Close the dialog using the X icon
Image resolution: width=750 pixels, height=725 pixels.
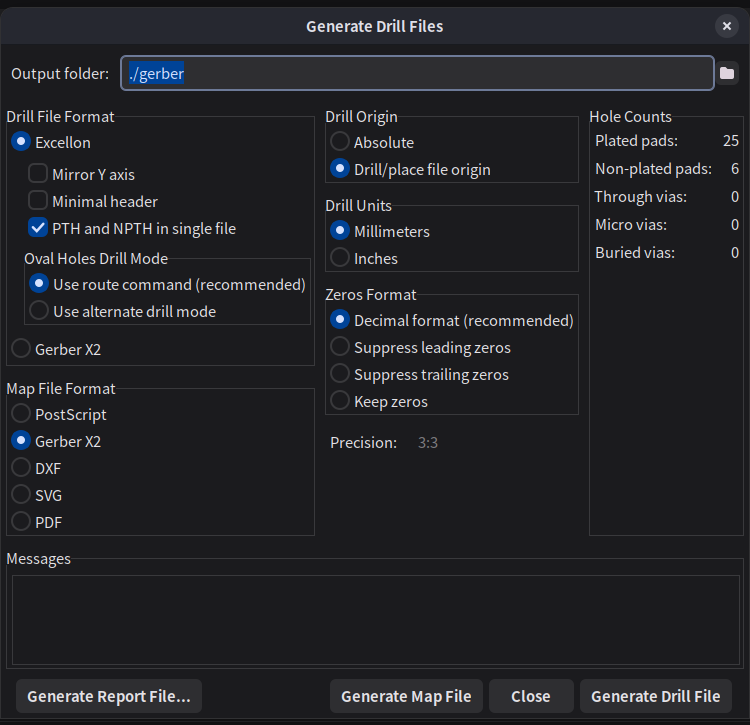tap(727, 26)
